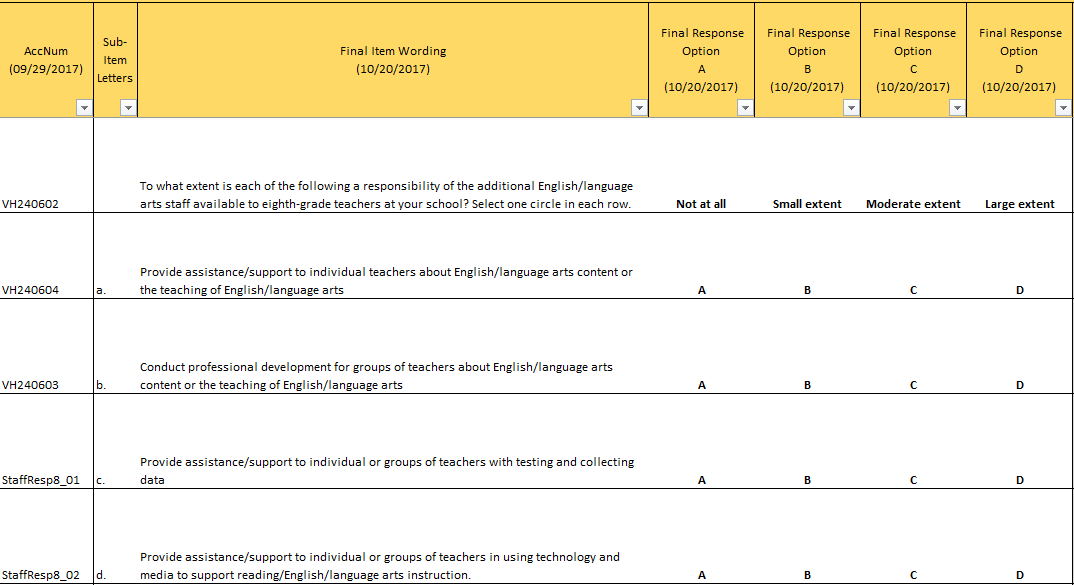Select the Final Response Option D header
This screenshot has width=1074, height=585.
point(1020,60)
